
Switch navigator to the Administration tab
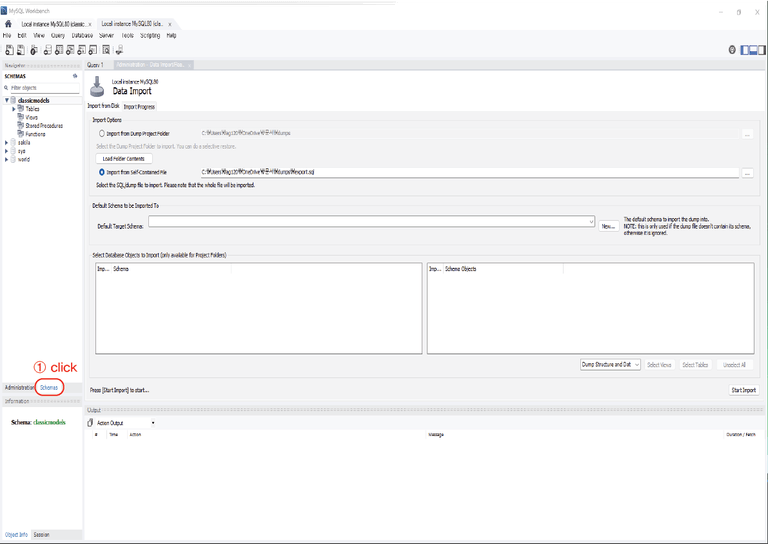[x=19, y=387]
